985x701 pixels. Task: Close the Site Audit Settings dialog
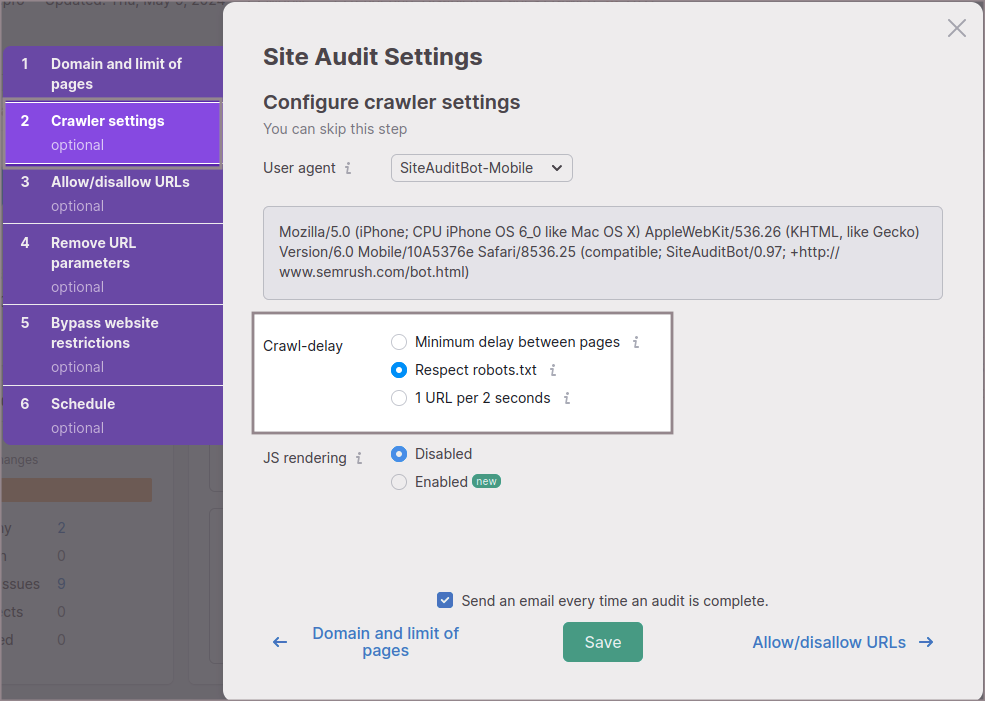(956, 28)
